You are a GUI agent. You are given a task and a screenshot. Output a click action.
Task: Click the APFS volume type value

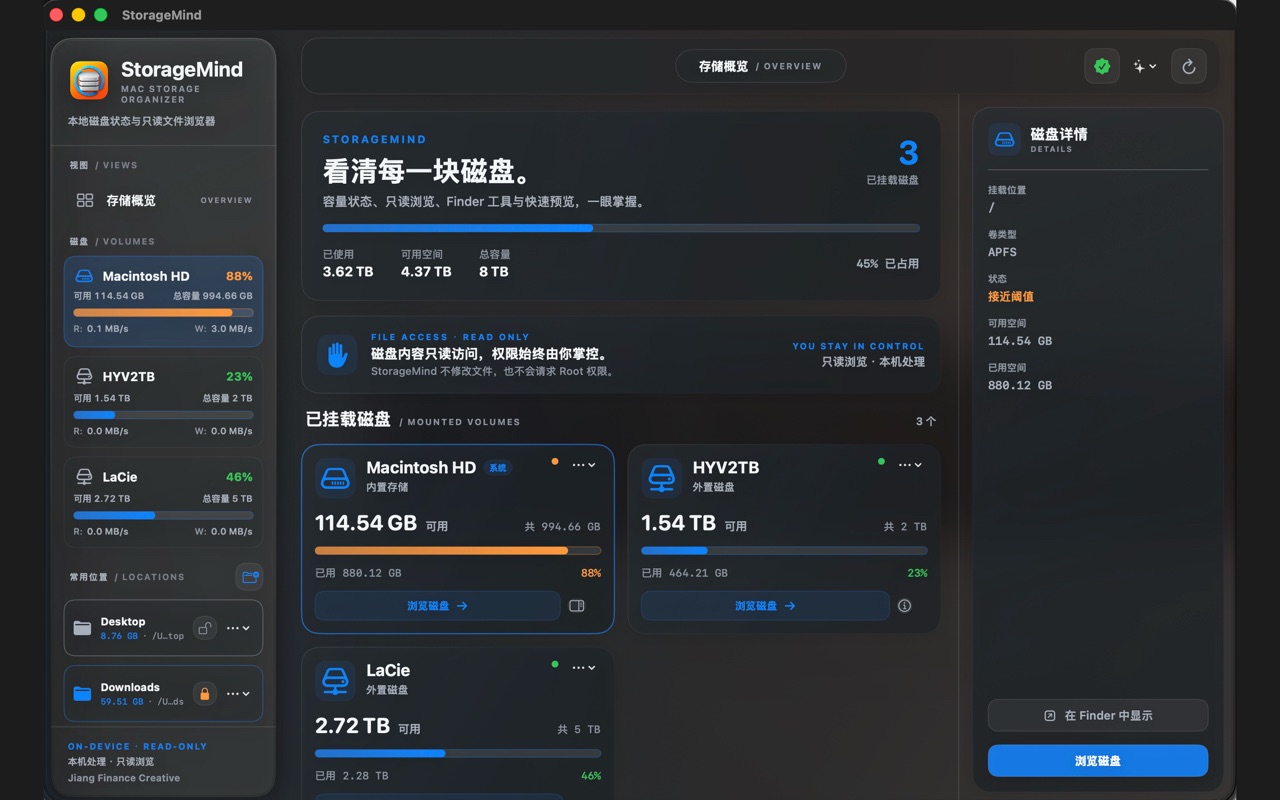coord(1002,252)
